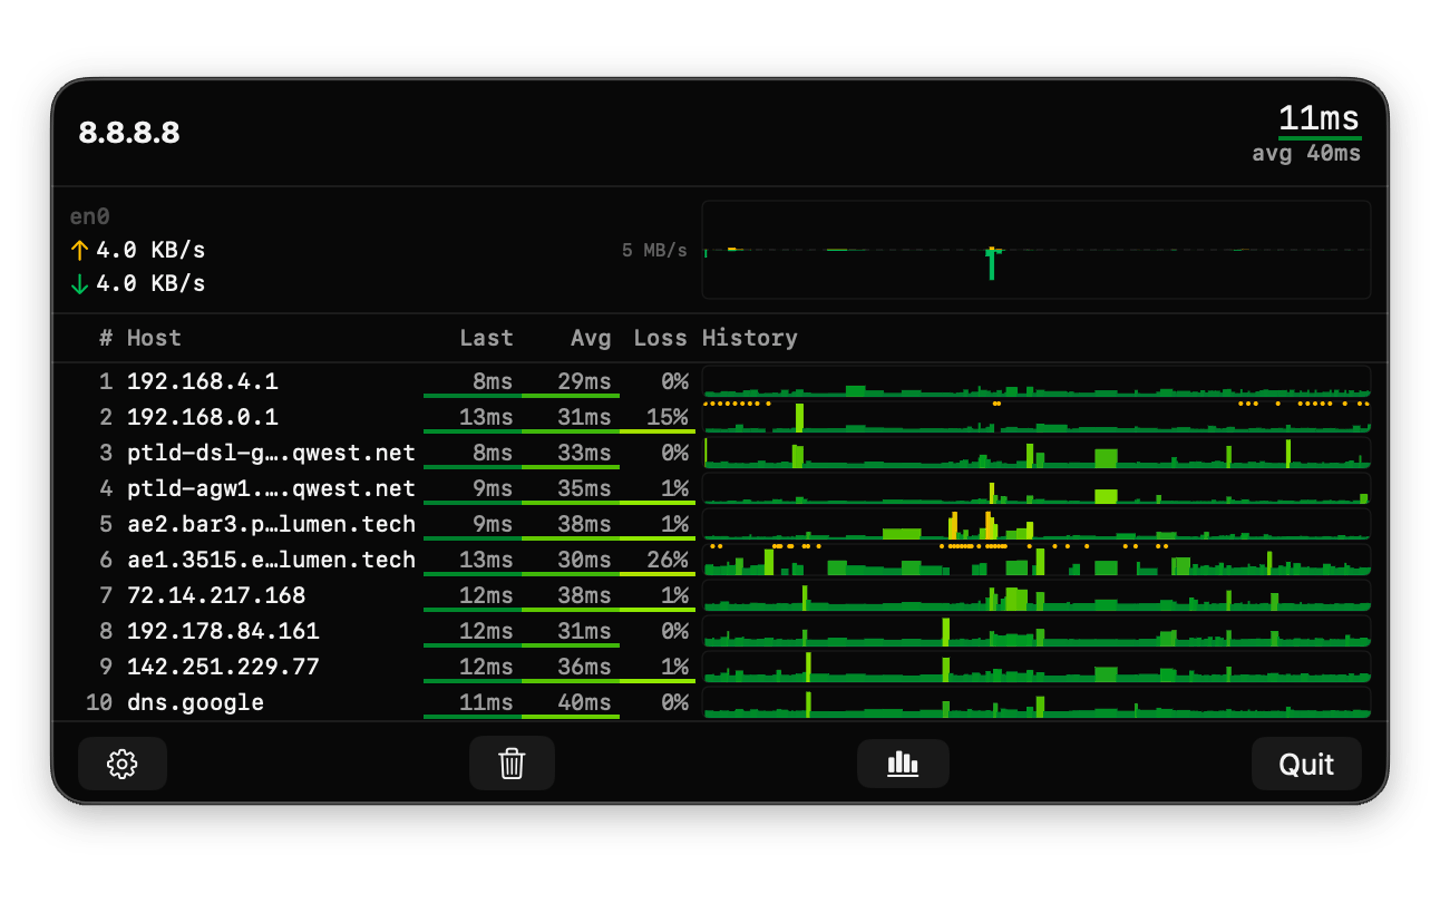
Task: Clear history using the trash icon
Action: [x=511, y=763]
